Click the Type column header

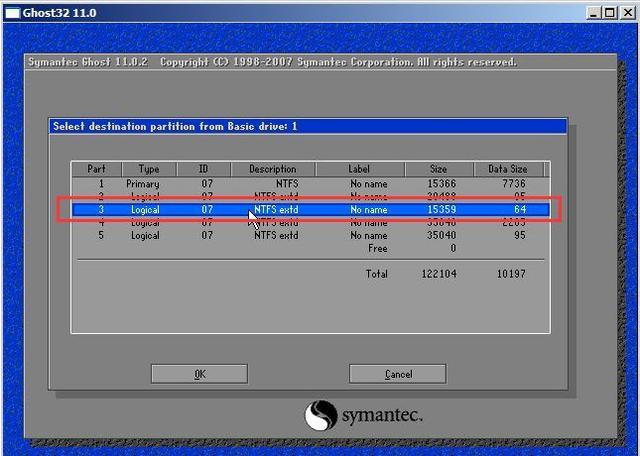149,169
